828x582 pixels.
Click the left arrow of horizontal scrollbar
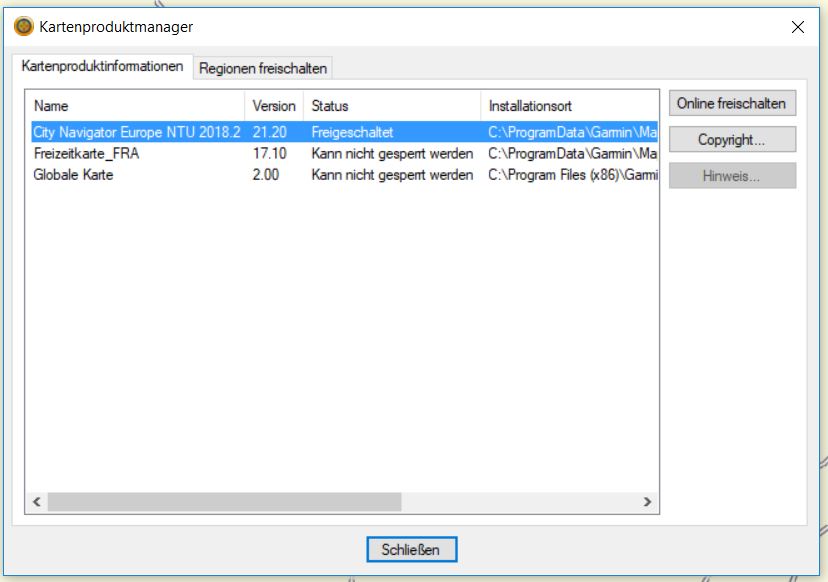coord(37,502)
